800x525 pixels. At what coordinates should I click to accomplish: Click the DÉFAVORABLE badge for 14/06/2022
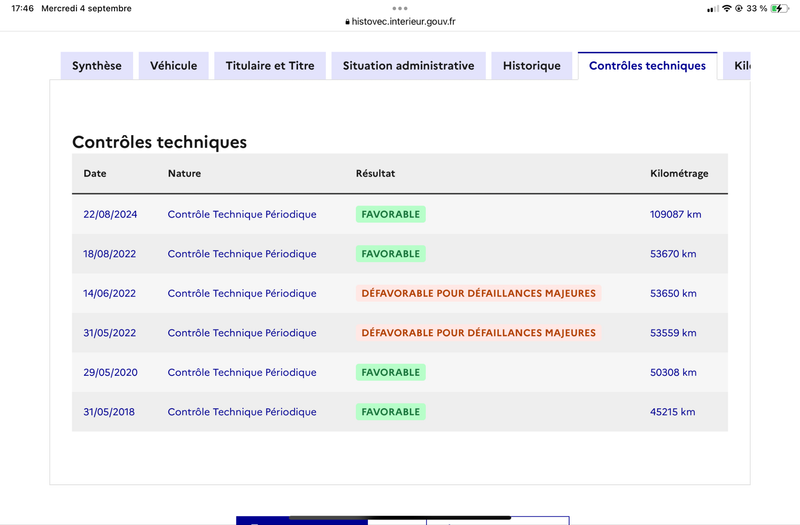[479, 293]
